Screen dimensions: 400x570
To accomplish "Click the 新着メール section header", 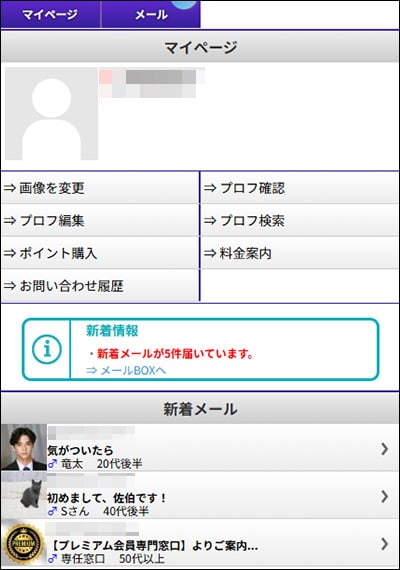I will pos(200,409).
